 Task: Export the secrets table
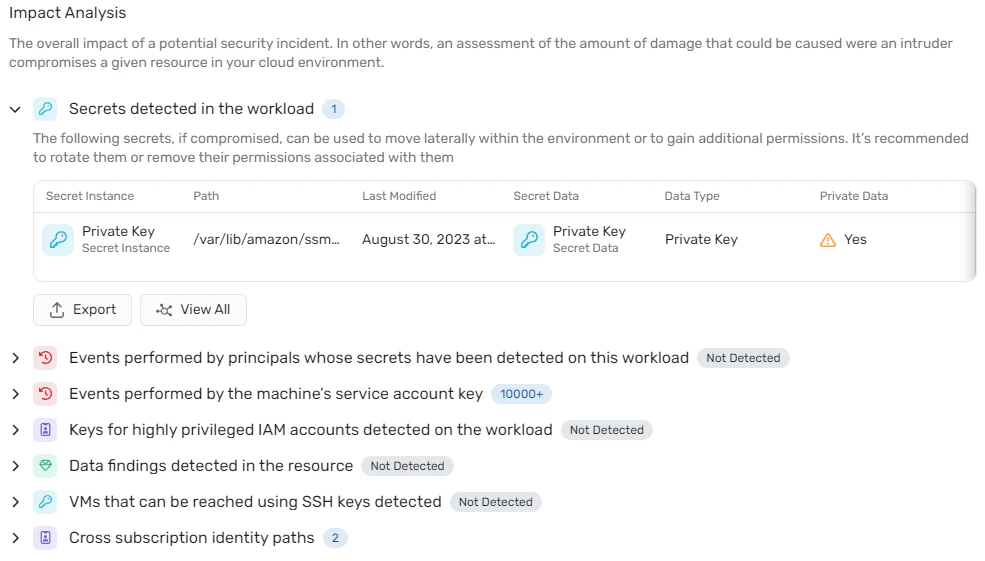coord(82,310)
